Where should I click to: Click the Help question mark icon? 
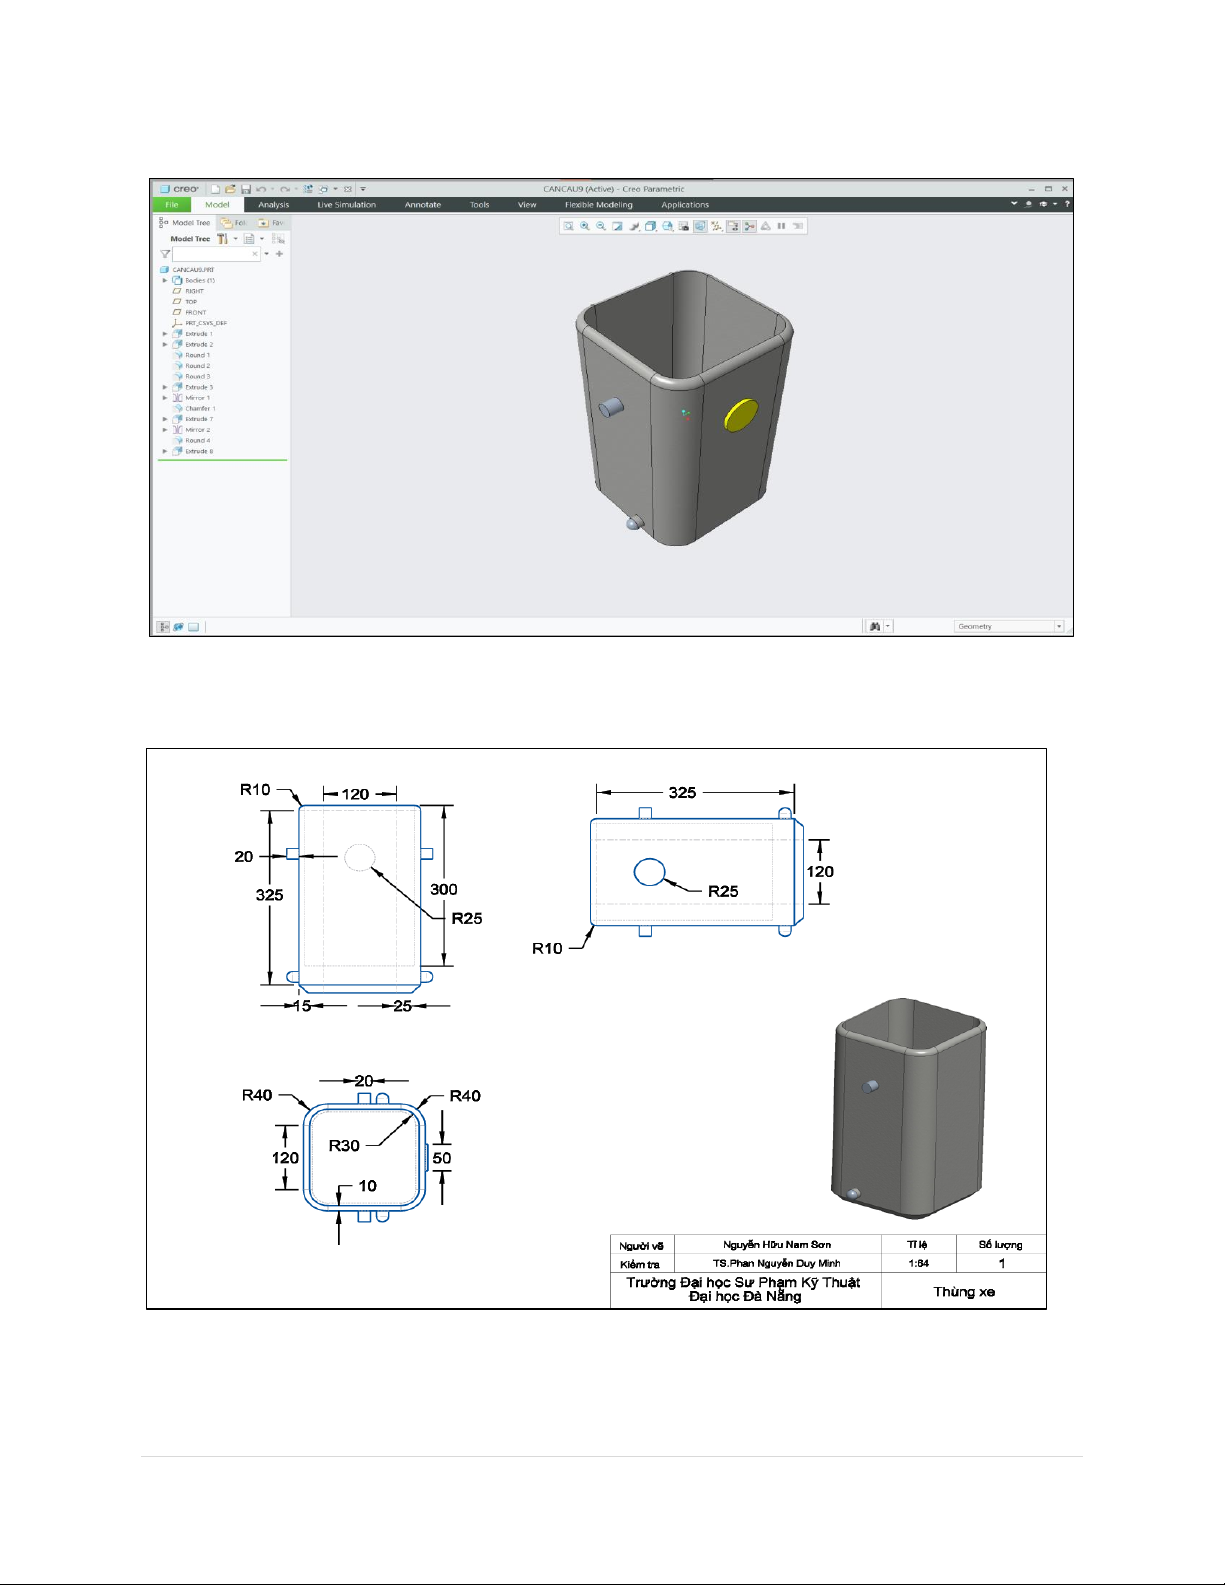point(1066,204)
